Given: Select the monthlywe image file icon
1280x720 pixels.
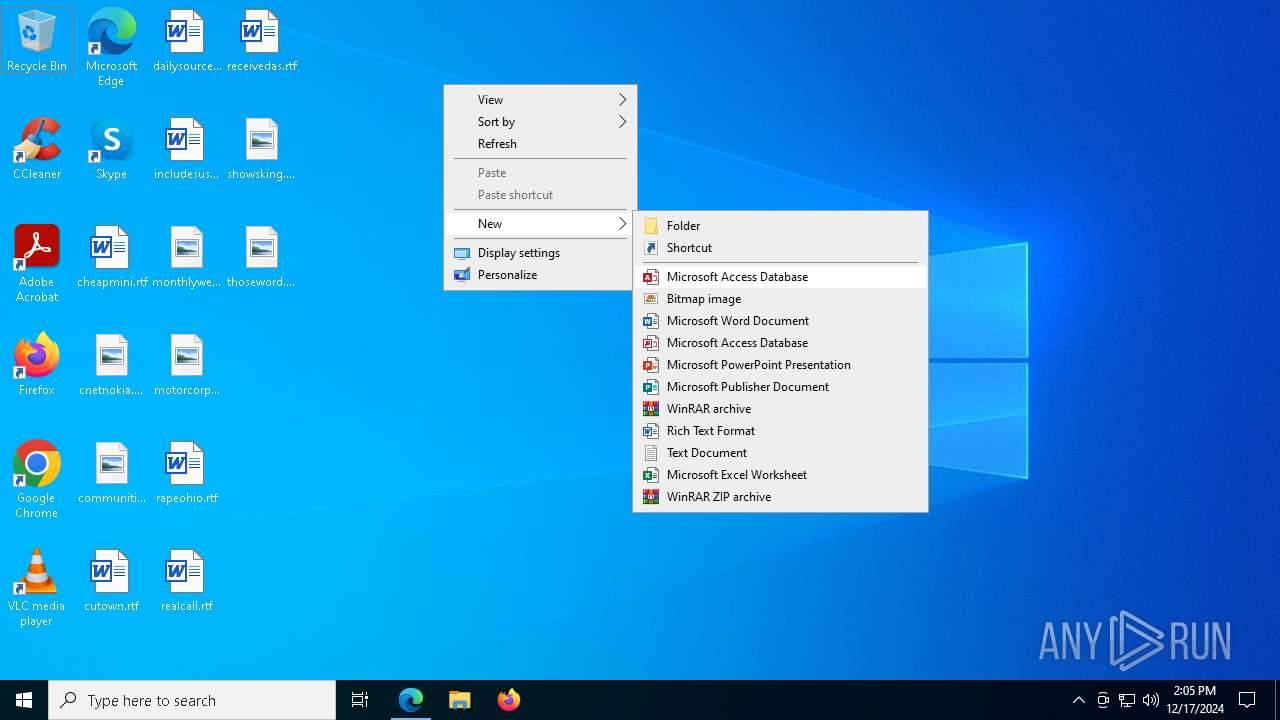Looking at the screenshot, I should [x=186, y=256].
